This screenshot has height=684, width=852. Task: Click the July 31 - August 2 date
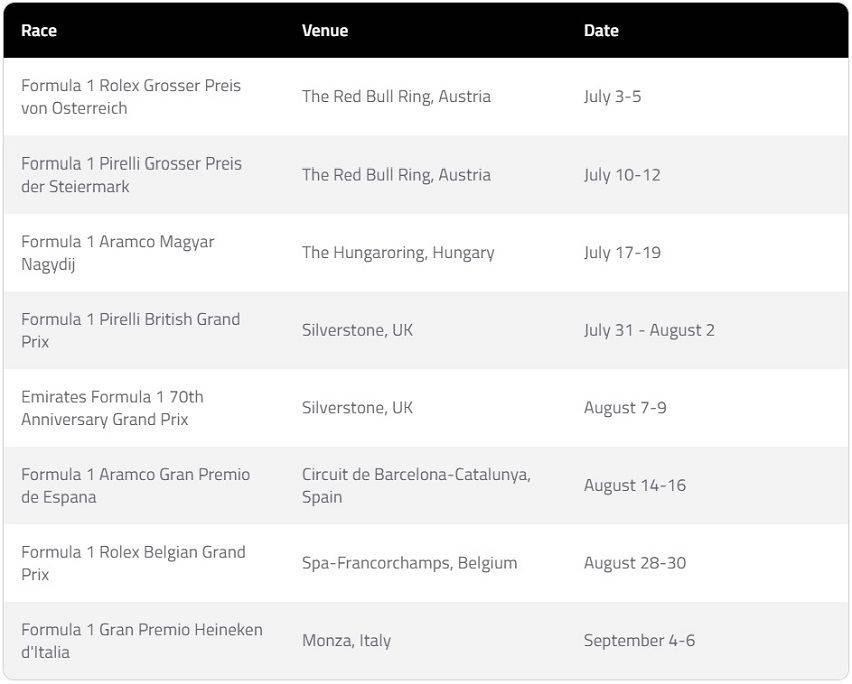click(x=649, y=330)
